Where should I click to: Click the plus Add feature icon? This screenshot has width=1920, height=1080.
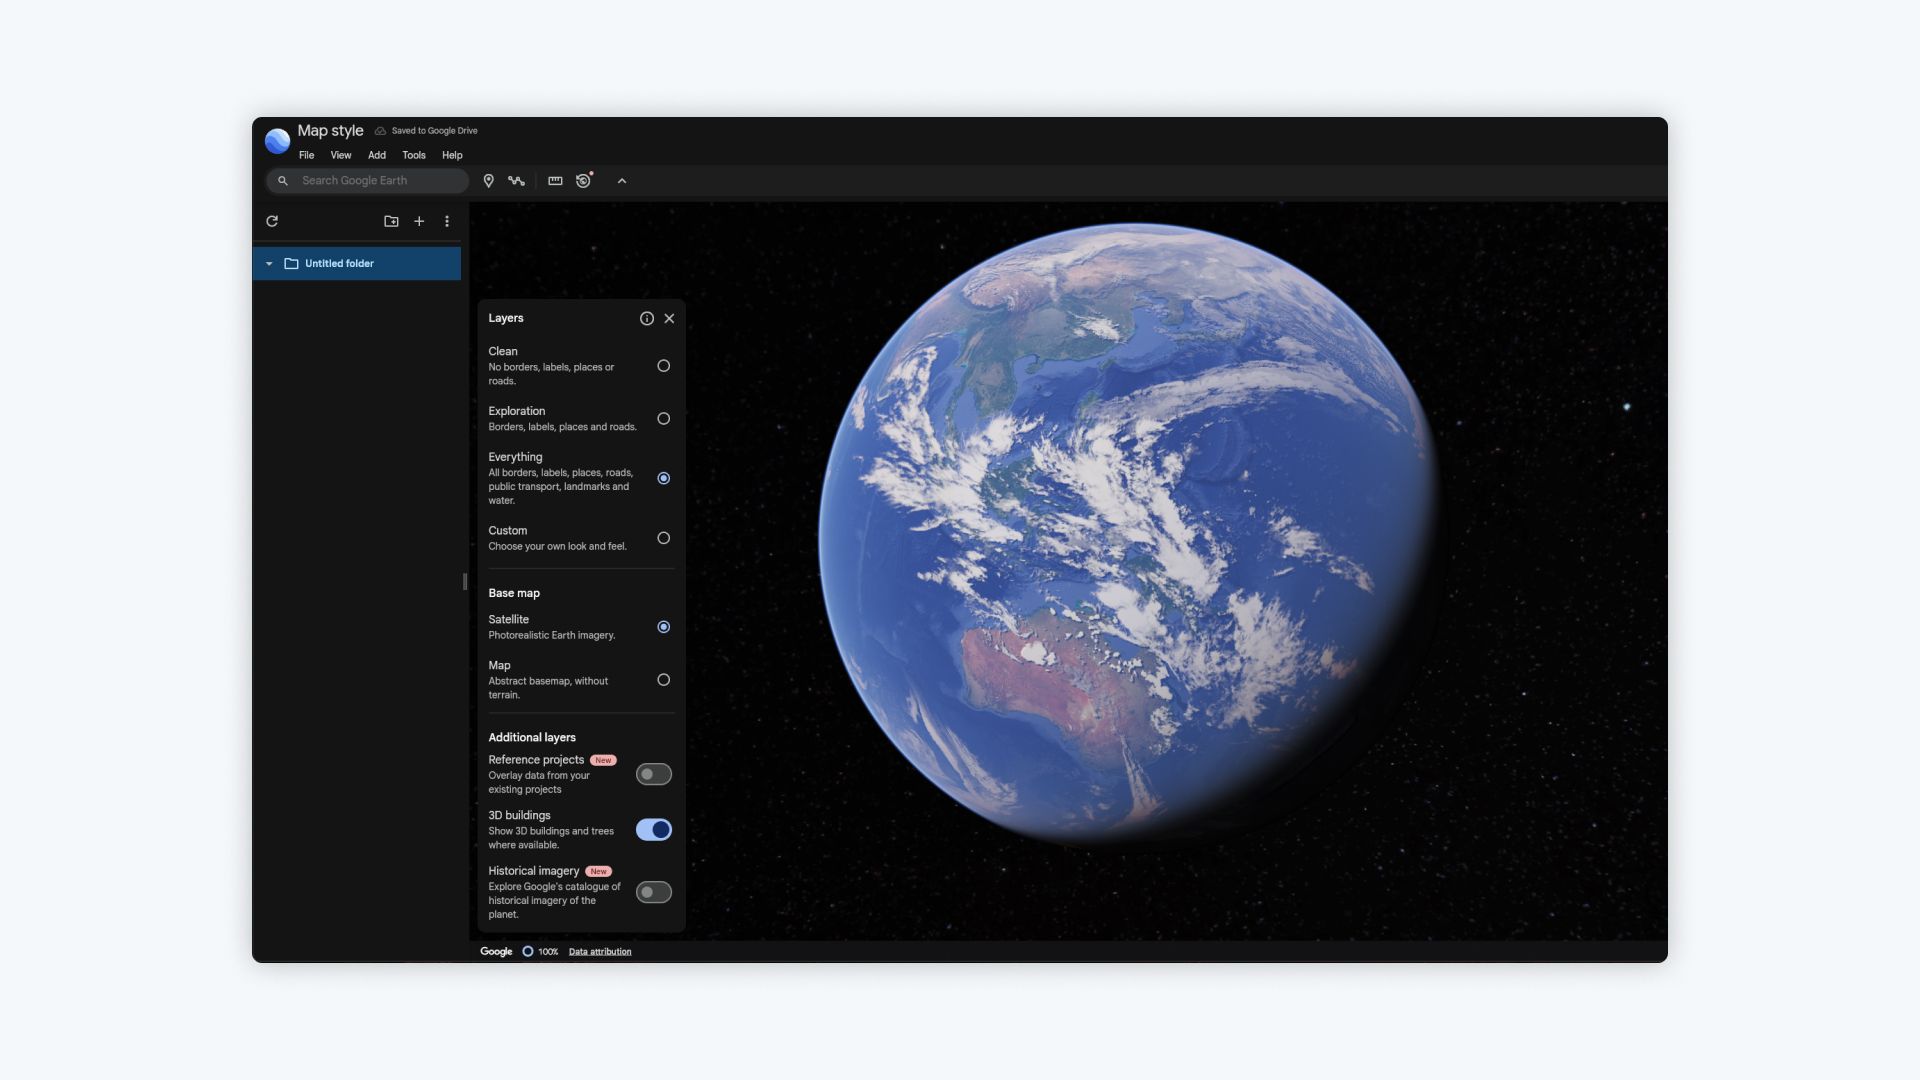419,221
